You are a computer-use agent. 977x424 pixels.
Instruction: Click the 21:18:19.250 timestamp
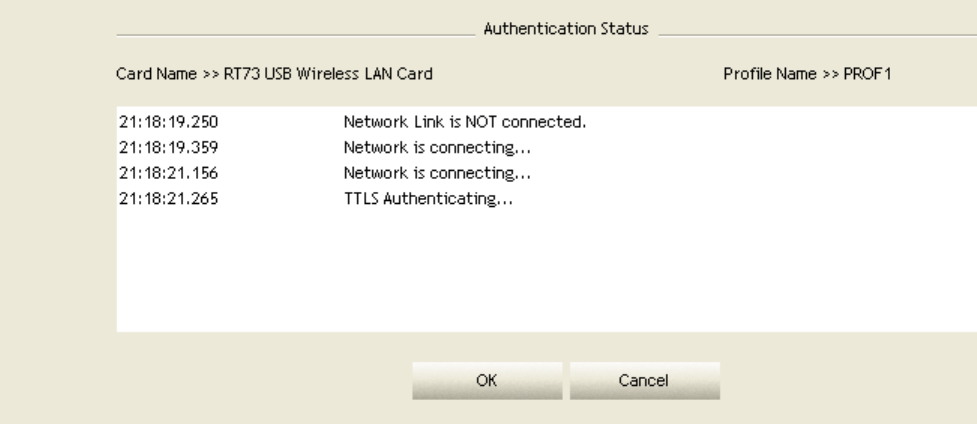[x=155, y=123]
